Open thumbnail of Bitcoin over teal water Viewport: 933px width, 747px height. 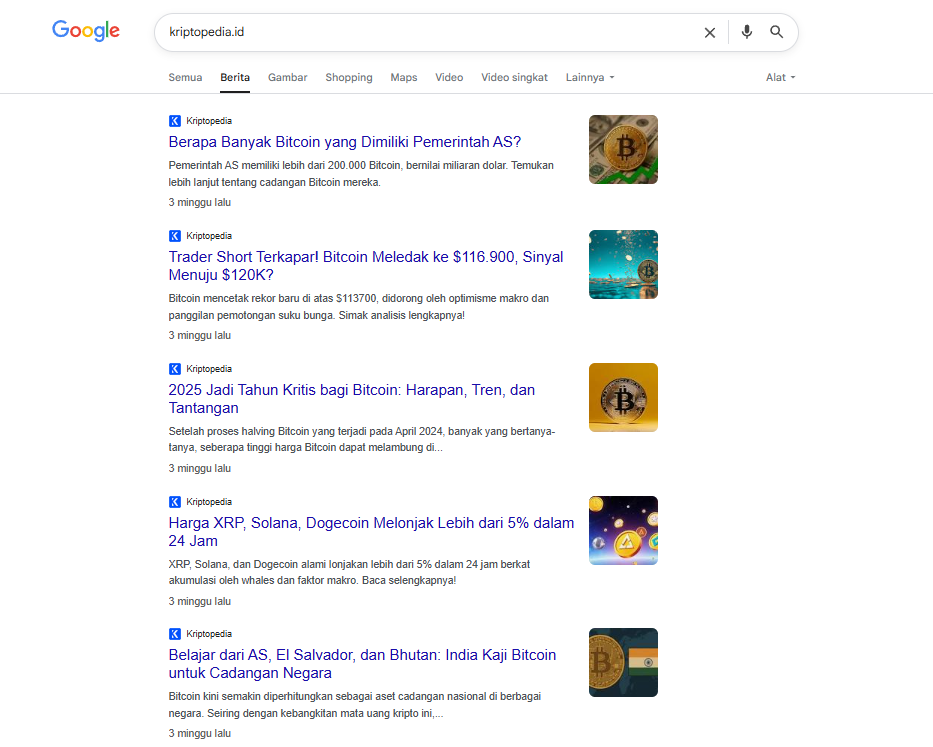click(x=624, y=264)
